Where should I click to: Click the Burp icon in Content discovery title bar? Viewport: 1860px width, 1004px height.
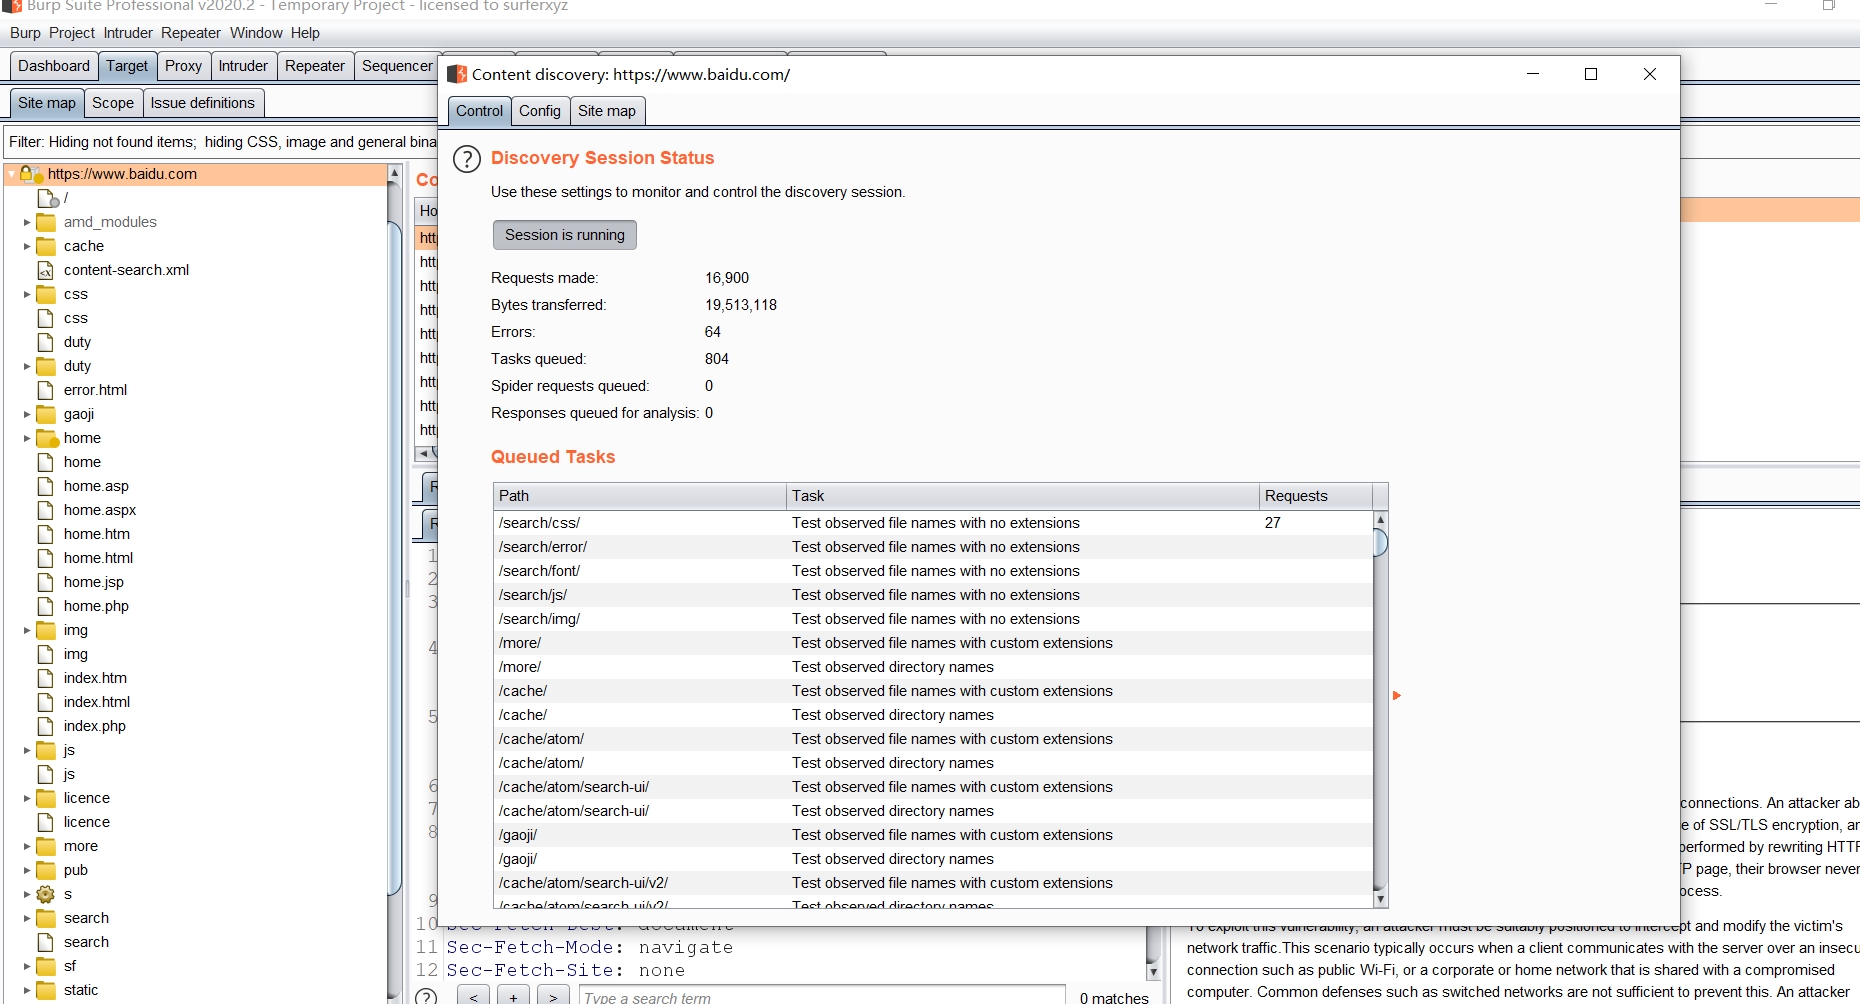[457, 74]
